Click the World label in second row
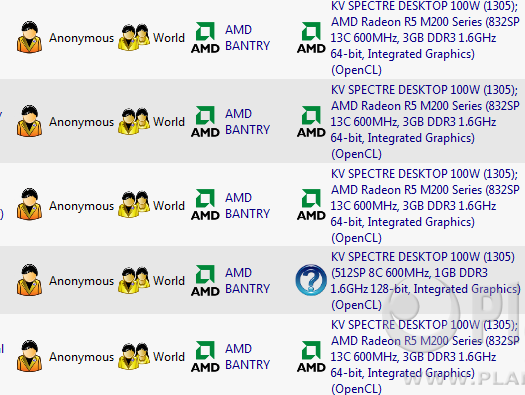Image resolution: width=525 pixels, height=395 pixels. [x=169, y=122]
